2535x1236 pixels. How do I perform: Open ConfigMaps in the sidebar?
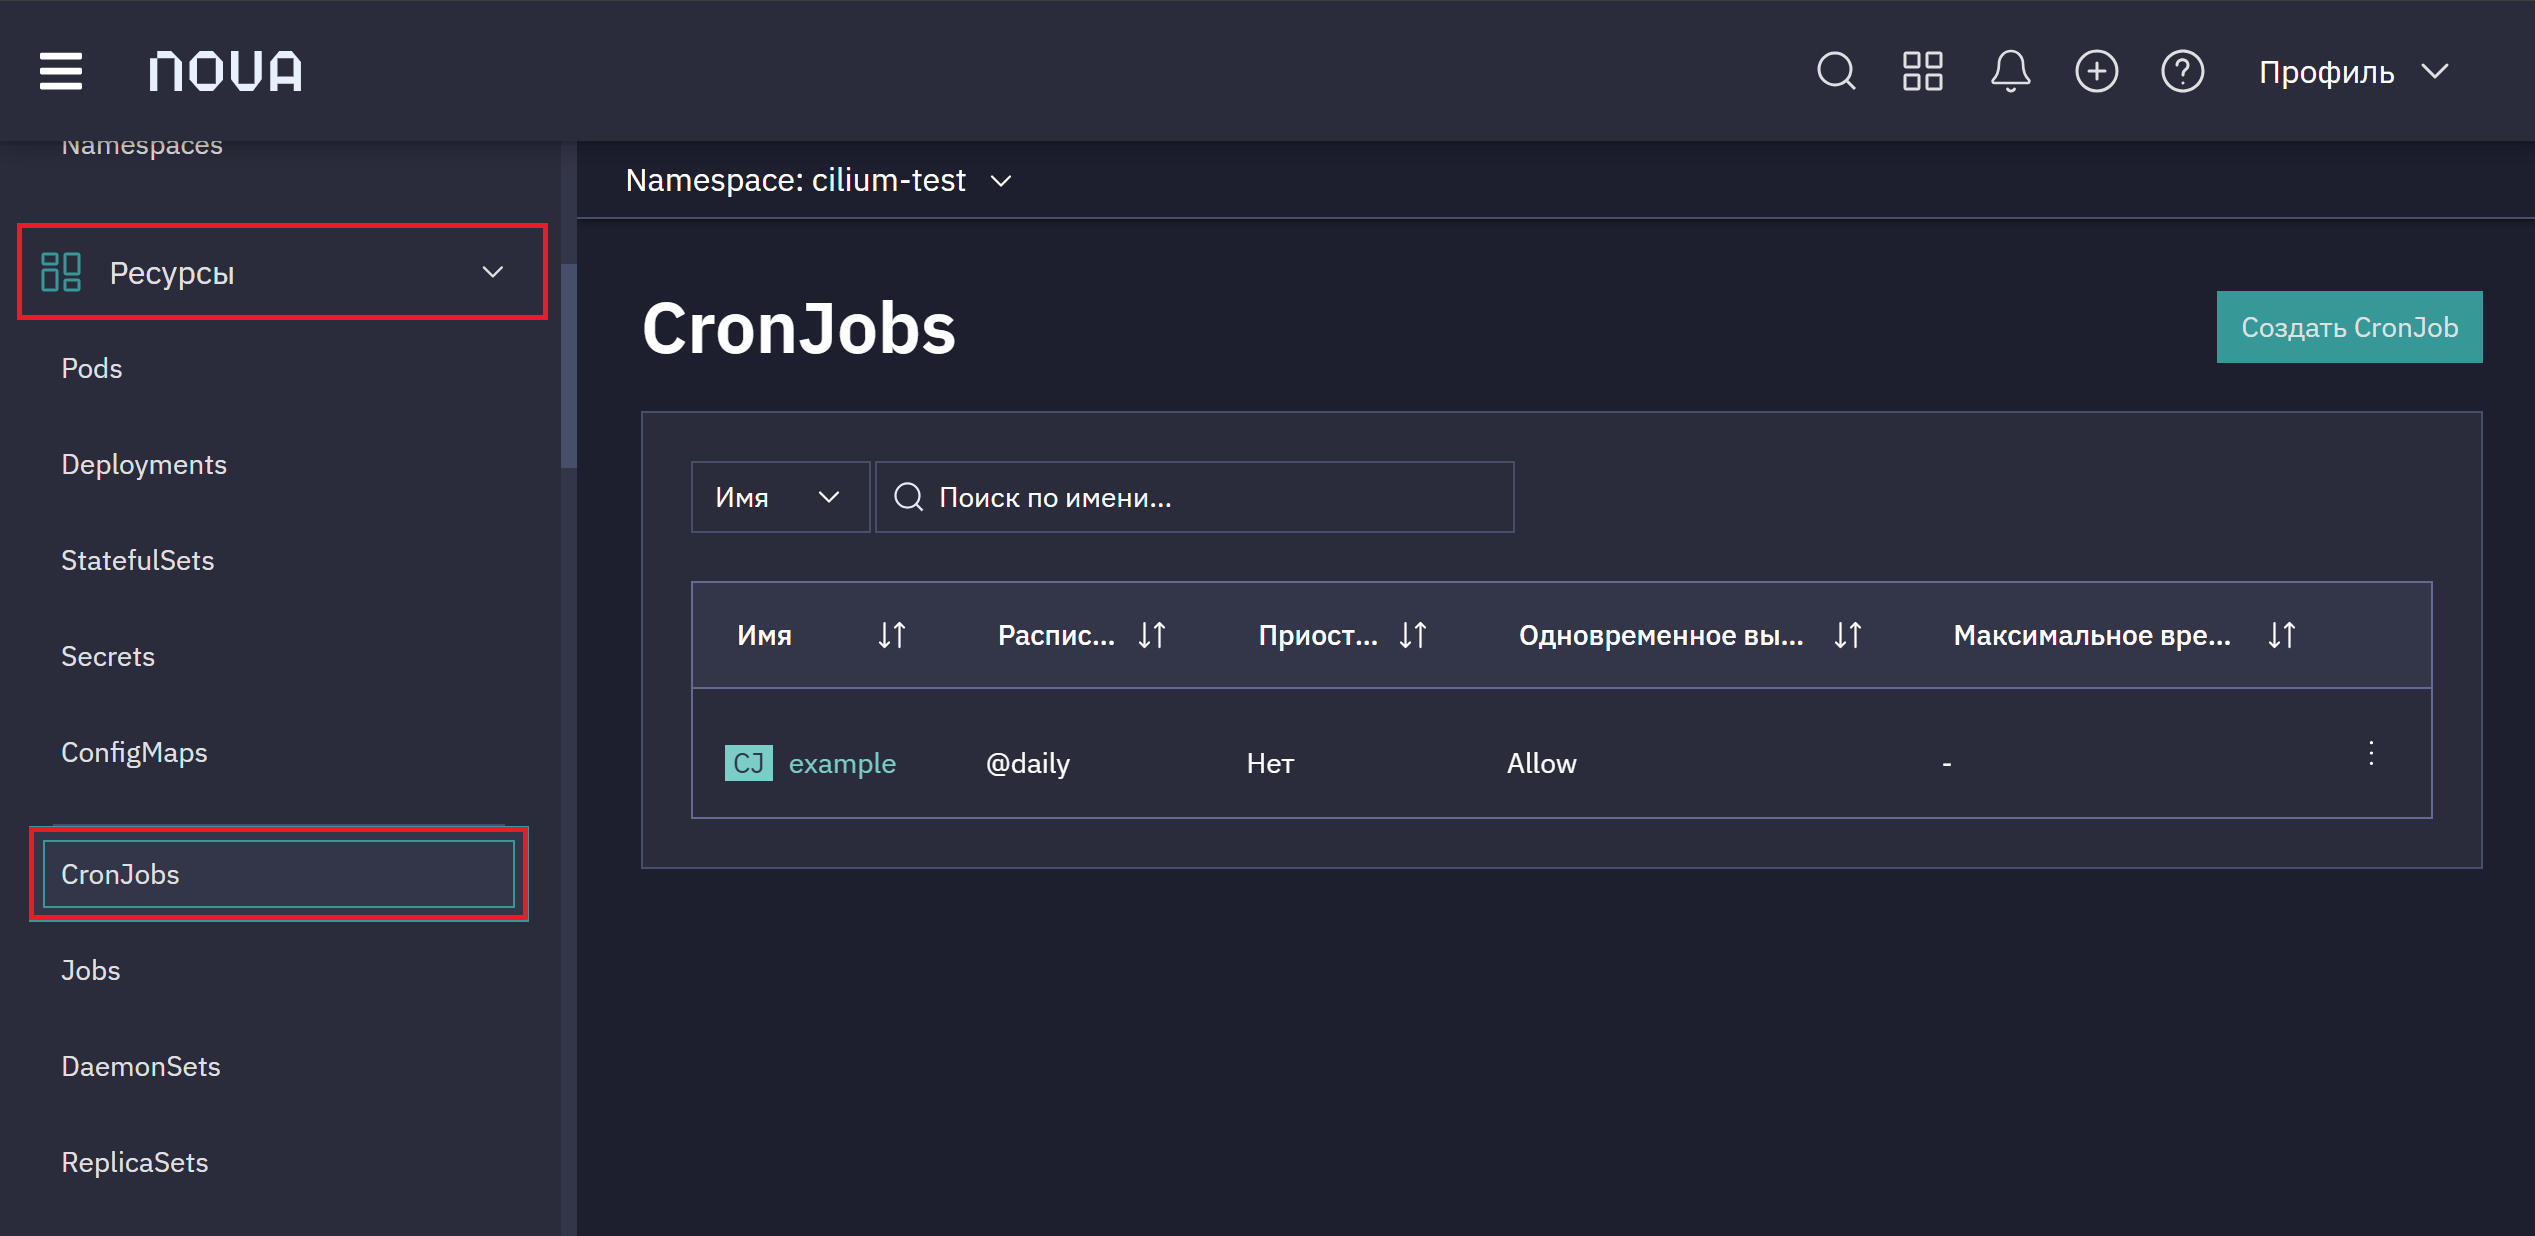tap(134, 752)
